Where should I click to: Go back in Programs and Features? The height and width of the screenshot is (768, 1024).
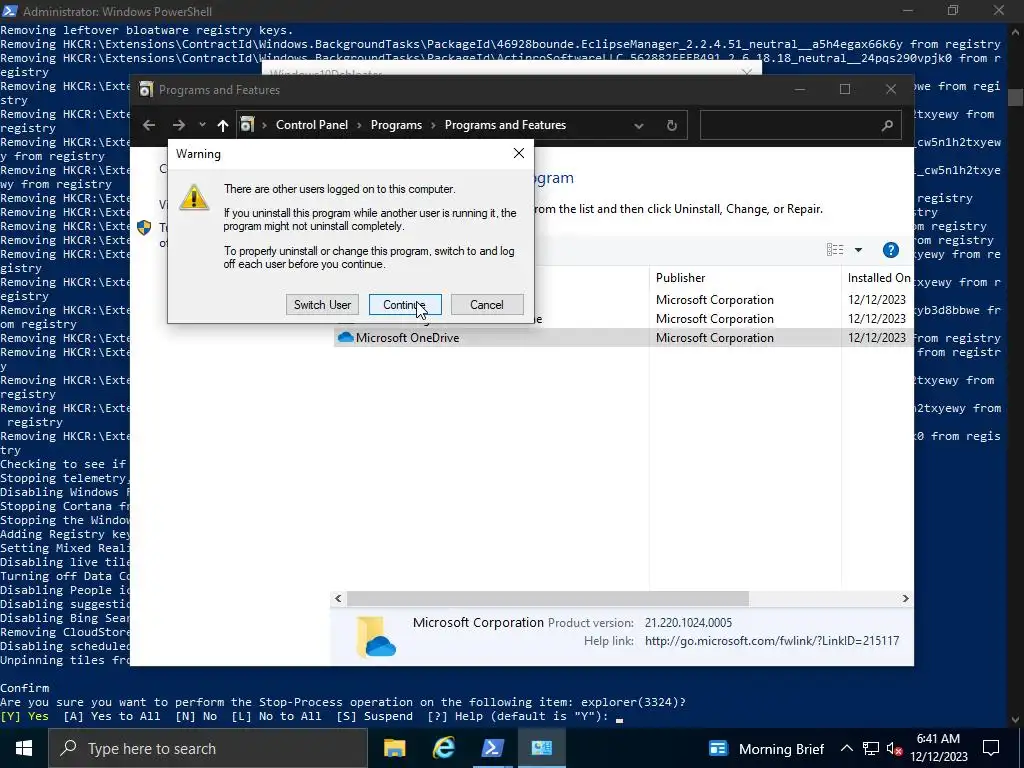coord(149,125)
